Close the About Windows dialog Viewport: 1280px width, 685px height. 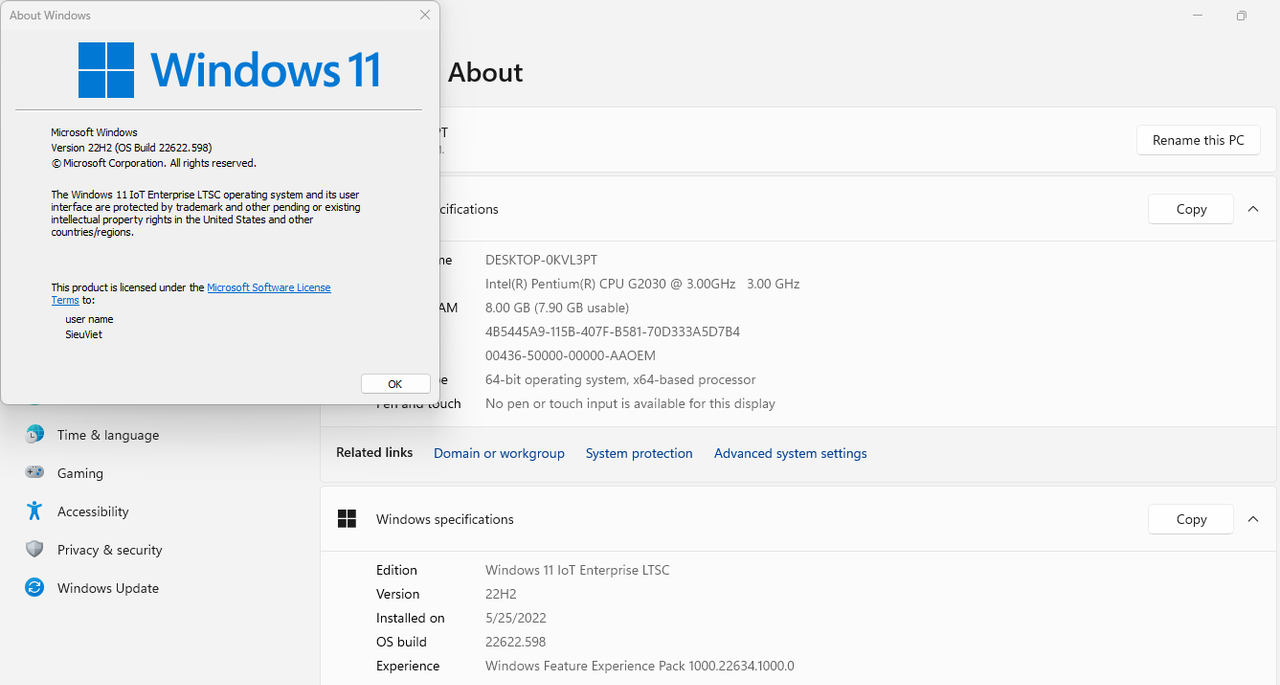coord(425,15)
